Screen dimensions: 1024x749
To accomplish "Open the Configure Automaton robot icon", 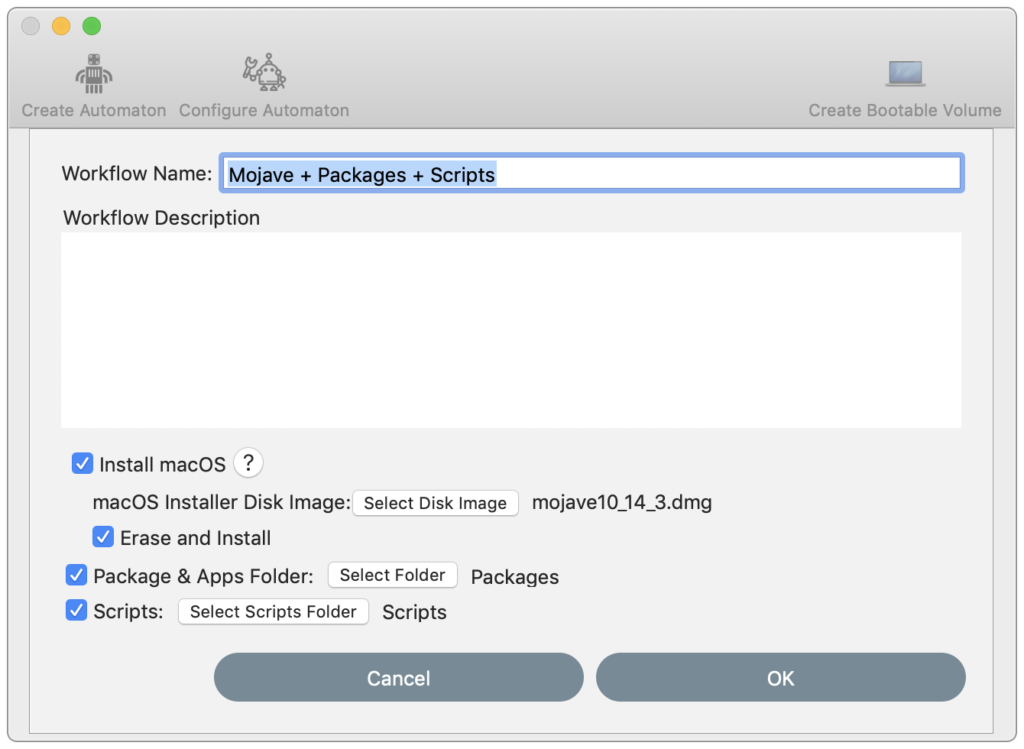I will pyautogui.click(x=264, y=72).
